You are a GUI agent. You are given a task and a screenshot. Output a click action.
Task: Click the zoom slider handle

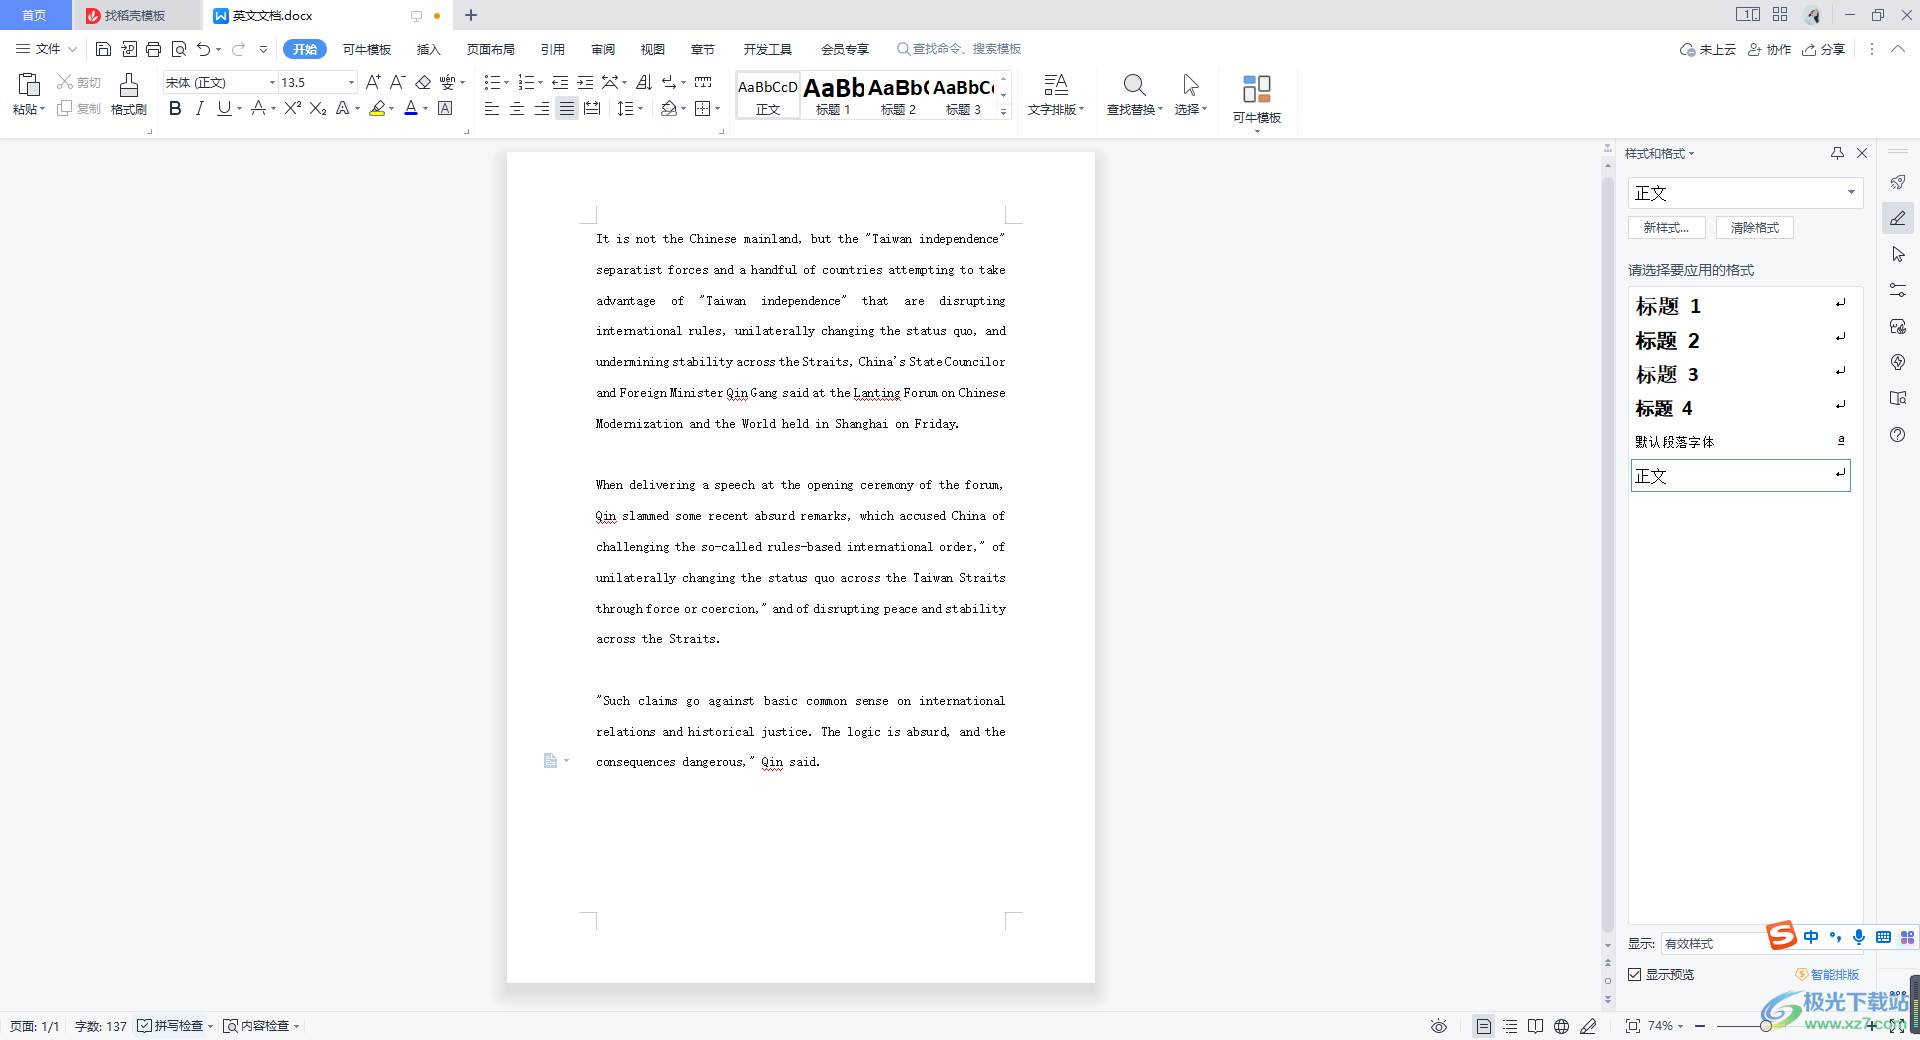(x=1766, y=1026)
